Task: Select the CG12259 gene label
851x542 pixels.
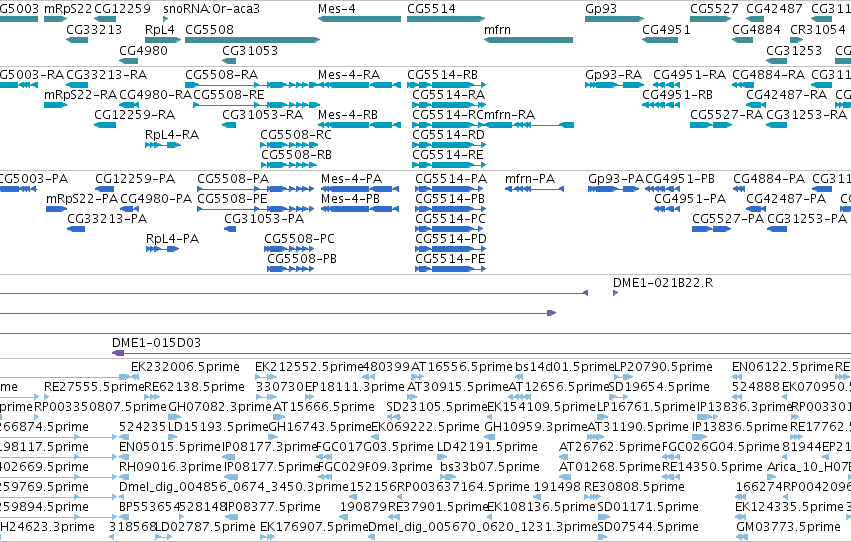Action: tap(122, 9)
